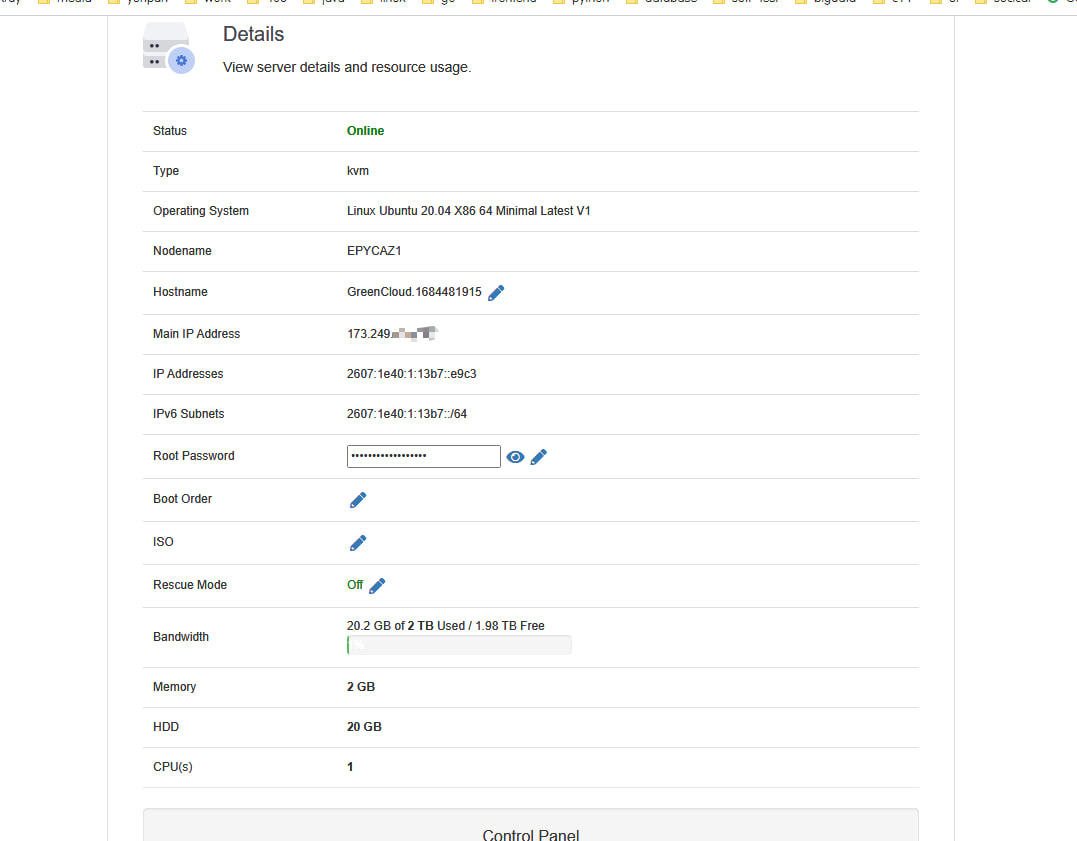Click the main IP value 173.249
This screenshot has height=841, width=1077.
(369, 334)
